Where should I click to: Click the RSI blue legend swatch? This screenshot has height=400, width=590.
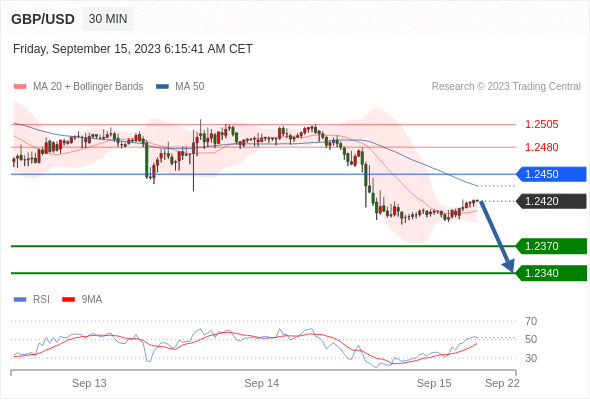click(x=20, y=300)
